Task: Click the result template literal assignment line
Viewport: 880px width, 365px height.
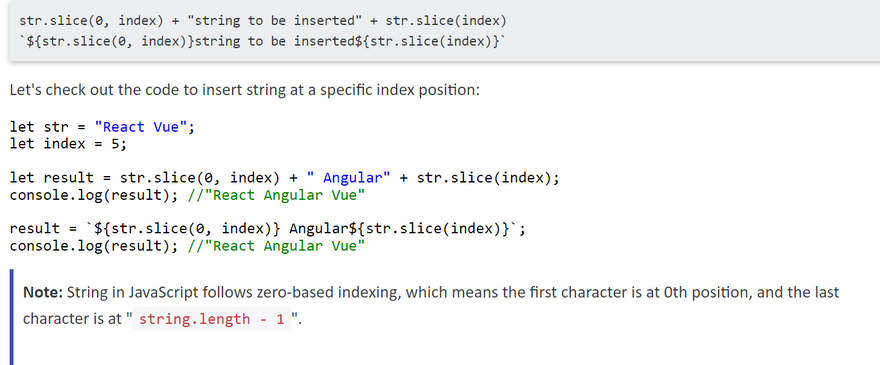Action: pos(268,229)
